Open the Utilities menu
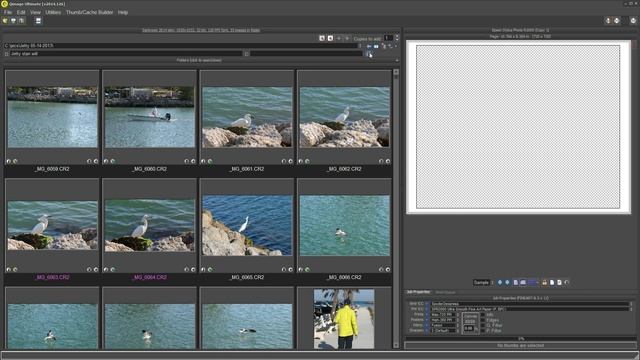This screenshot has height=360, width=640. tap(53, 12)
